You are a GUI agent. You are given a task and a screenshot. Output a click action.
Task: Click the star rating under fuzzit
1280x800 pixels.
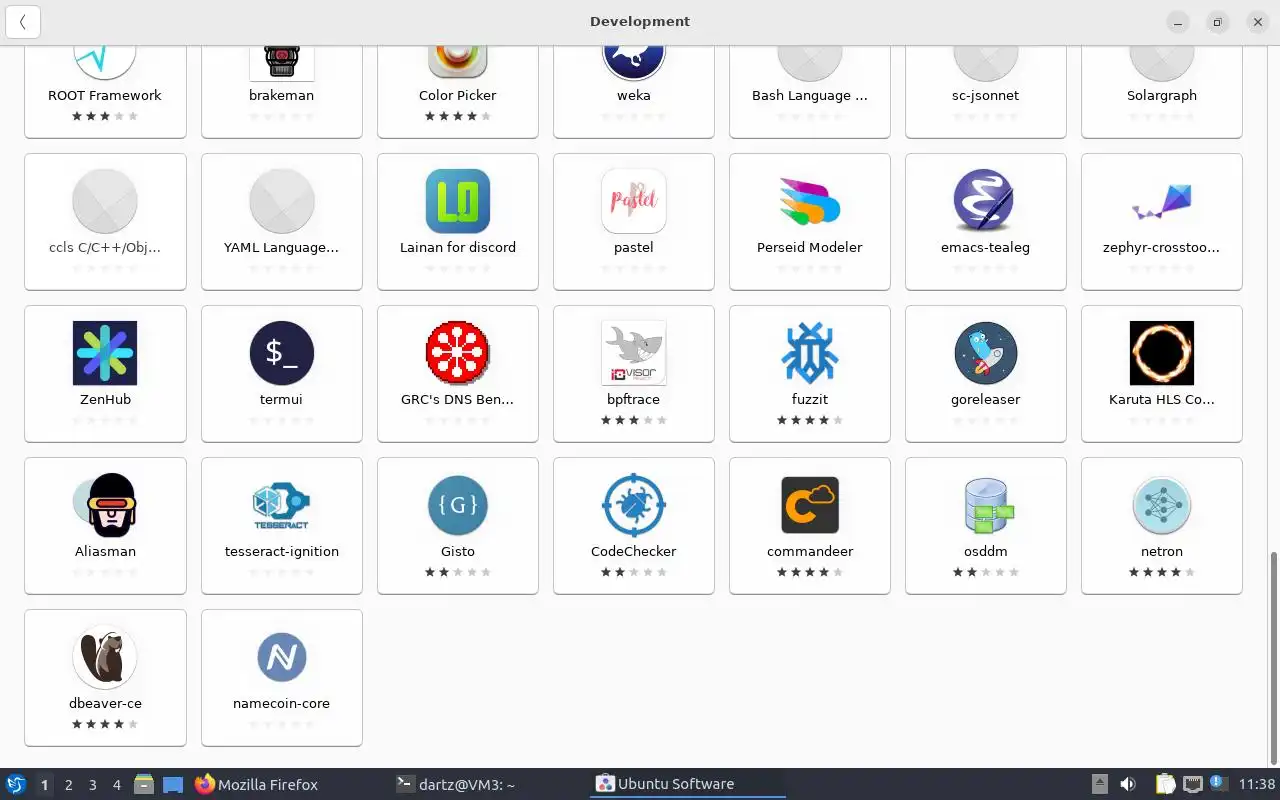810,420
